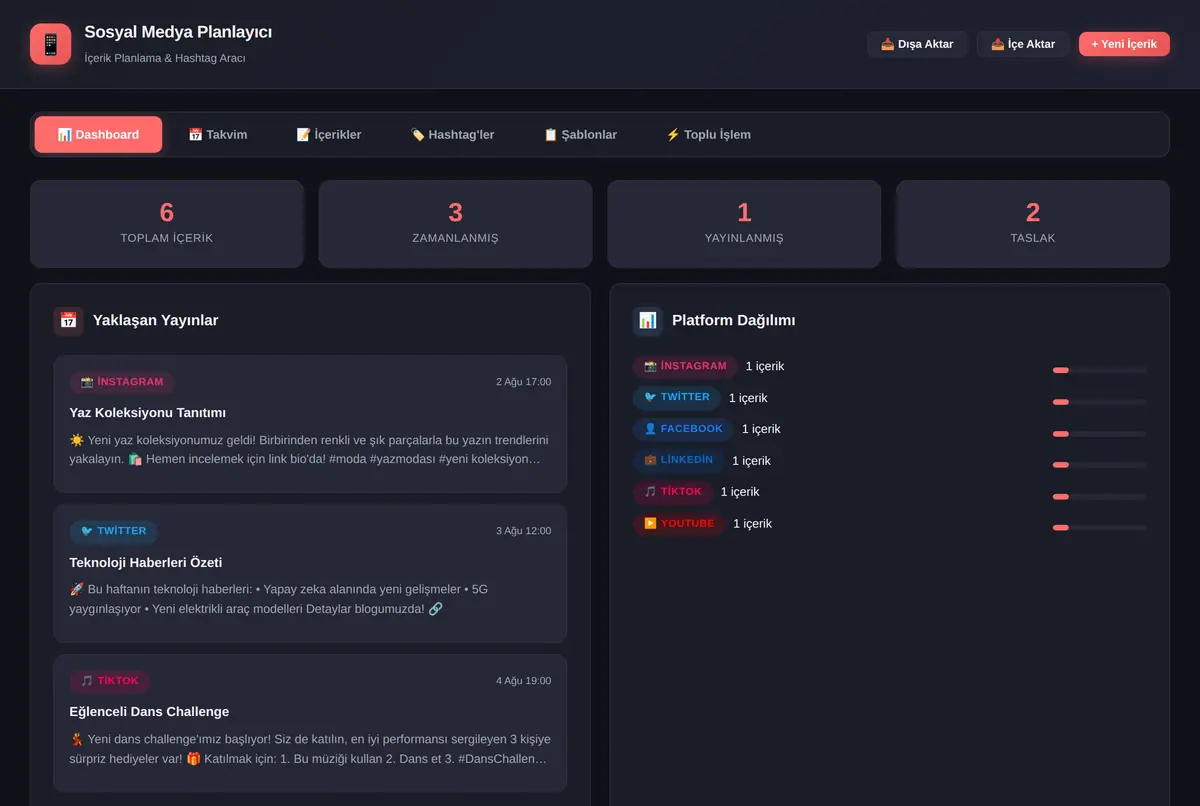Click the Facebook badge in Platform Dağılımı
The width and height of the screenshot is (1200, 806).
tap(683, 429)
